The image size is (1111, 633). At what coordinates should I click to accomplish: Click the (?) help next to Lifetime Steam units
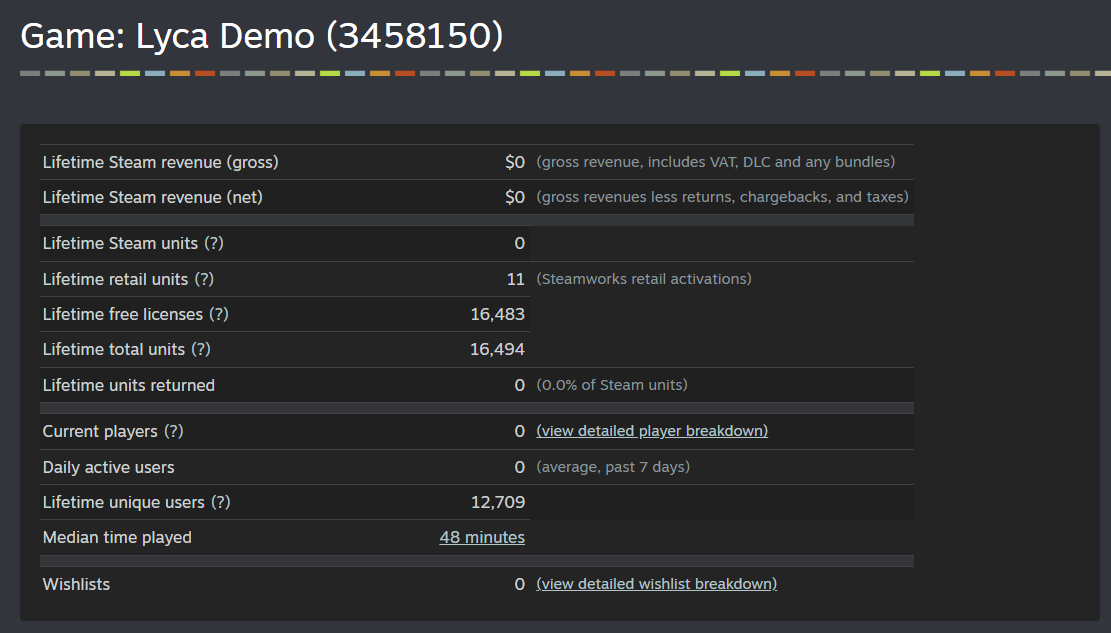pyautogui.click(x=214, y=243)
